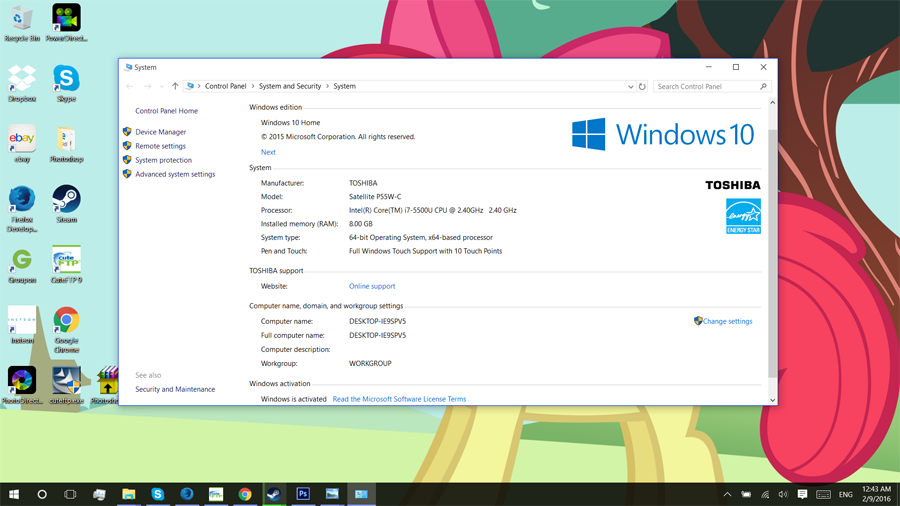Go up one level with the up arrow
Screen dimensions: 900x506
coord(175,87)
